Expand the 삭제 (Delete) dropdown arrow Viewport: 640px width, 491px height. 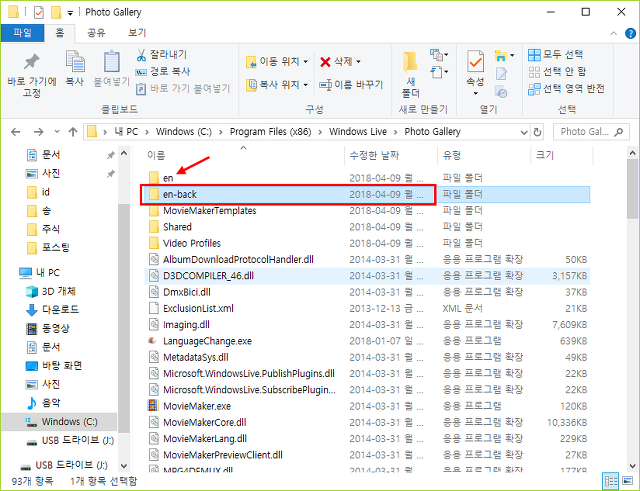(358, 62)
